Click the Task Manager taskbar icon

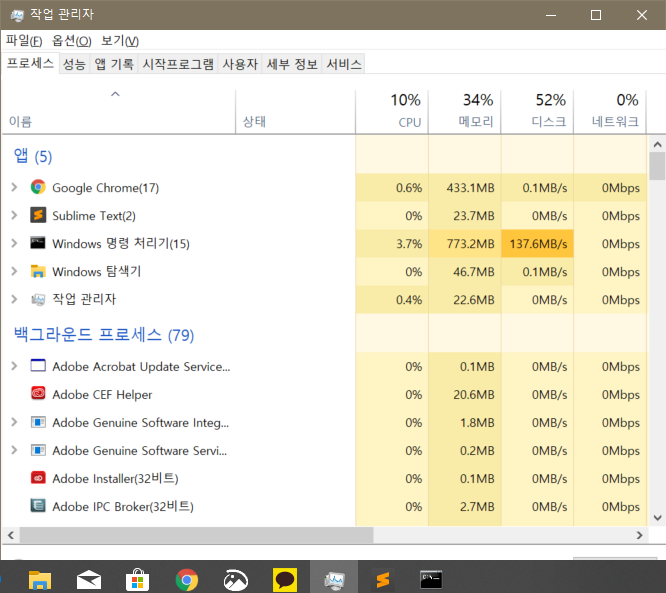click(334, 580)
